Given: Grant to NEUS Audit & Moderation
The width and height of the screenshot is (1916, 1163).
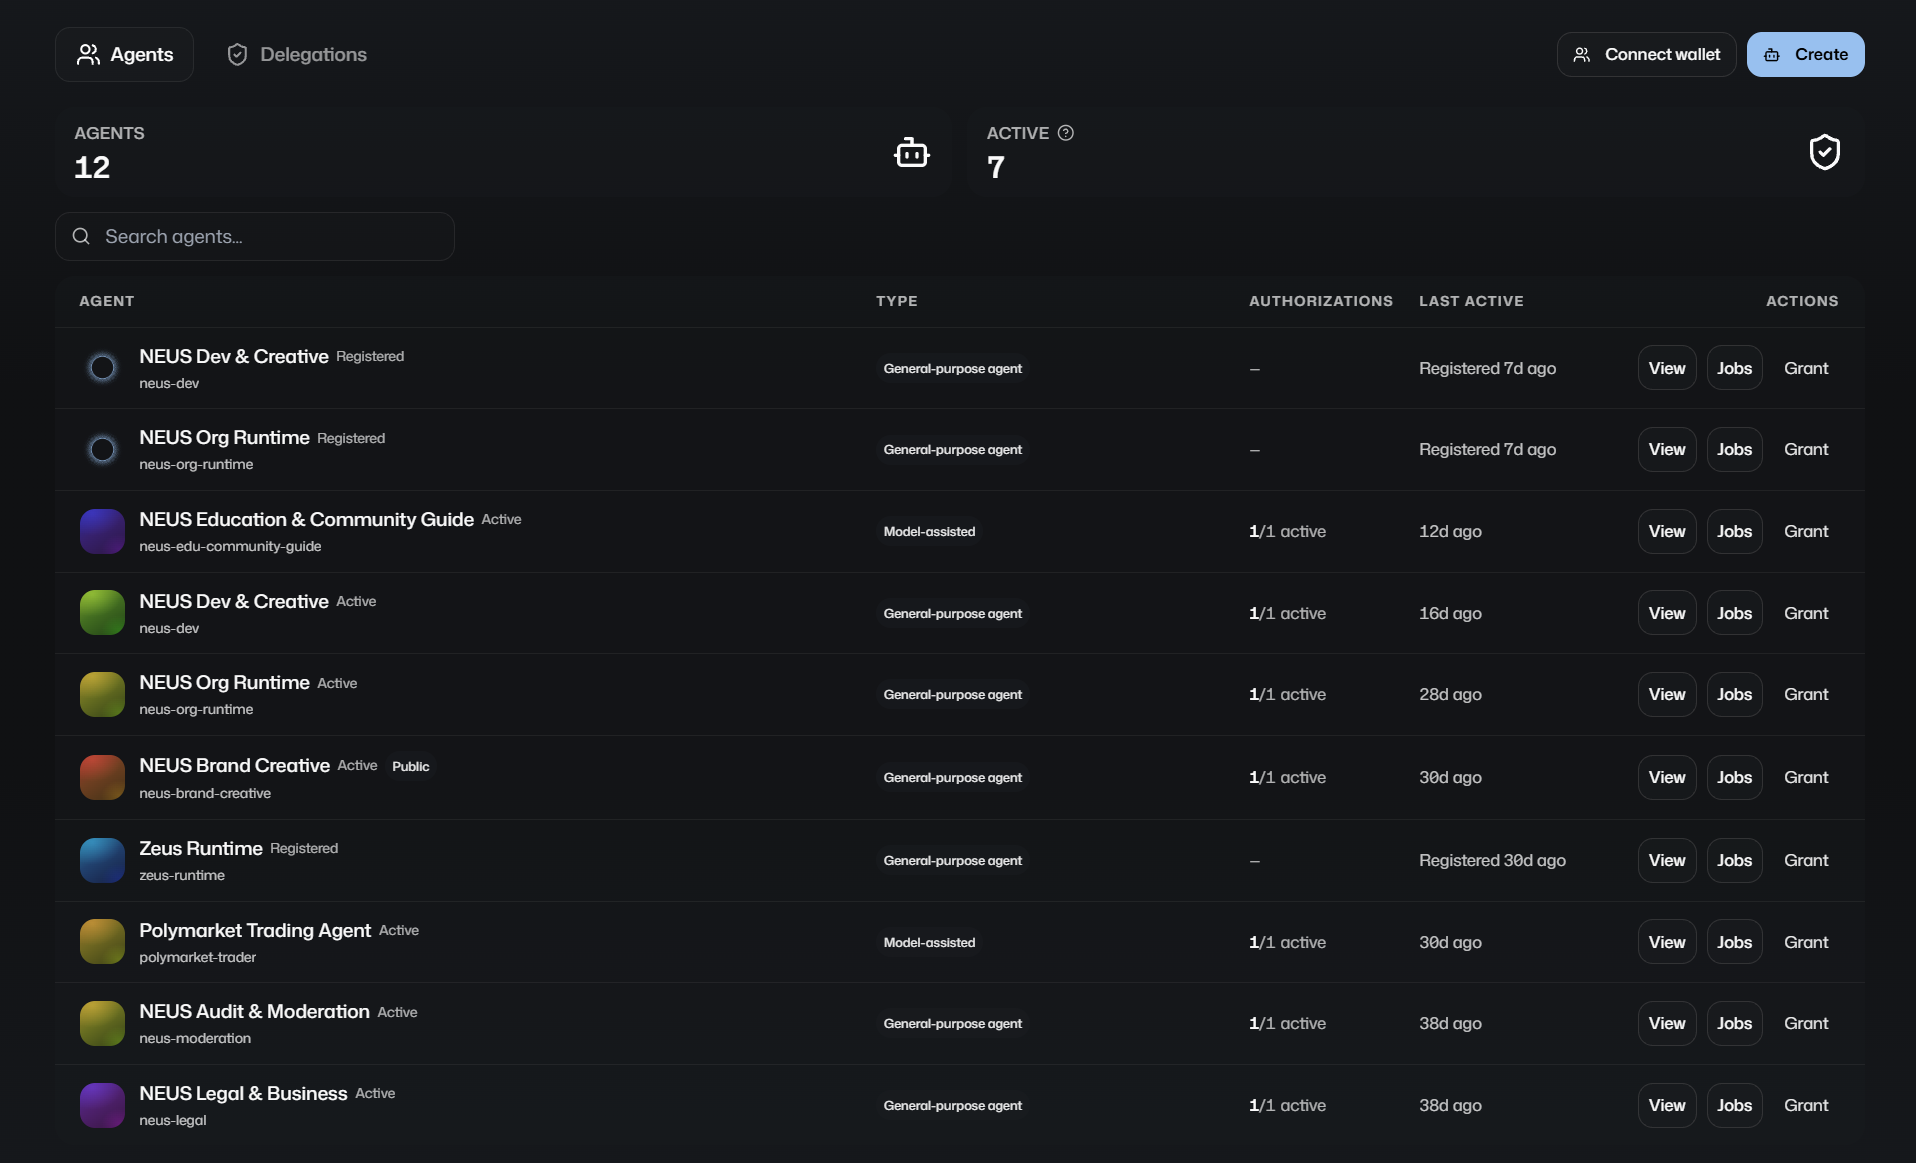Looking at the screenshot, I should click(1806, 1023).
